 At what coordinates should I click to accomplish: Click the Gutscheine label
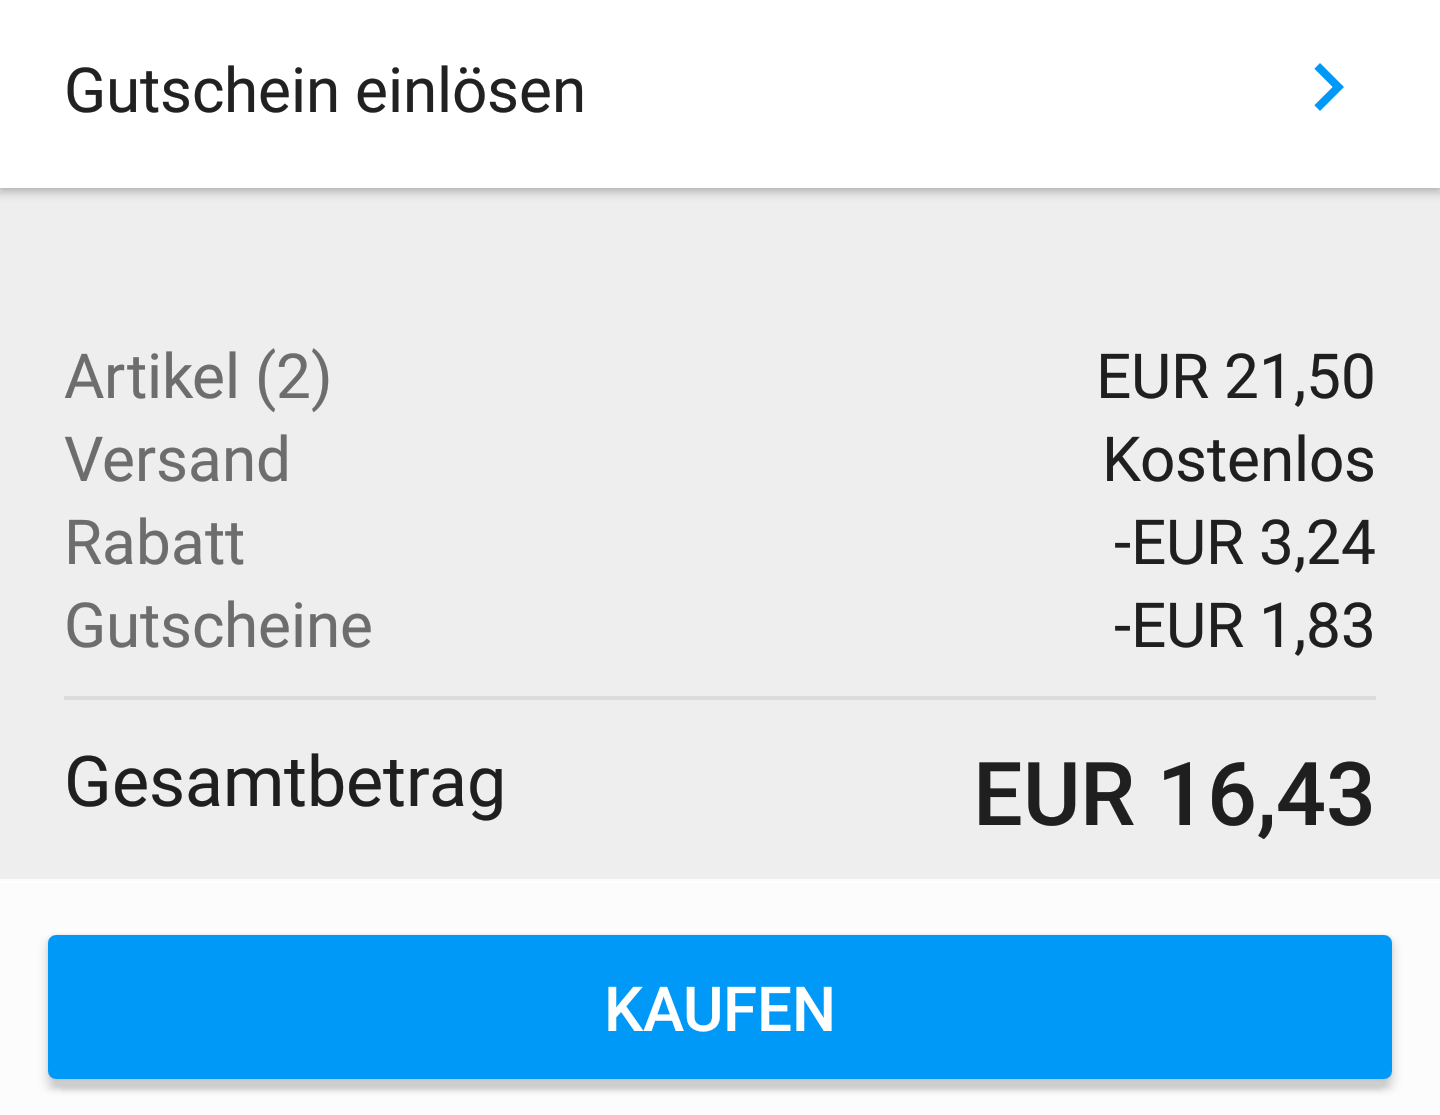click(218, 626)
